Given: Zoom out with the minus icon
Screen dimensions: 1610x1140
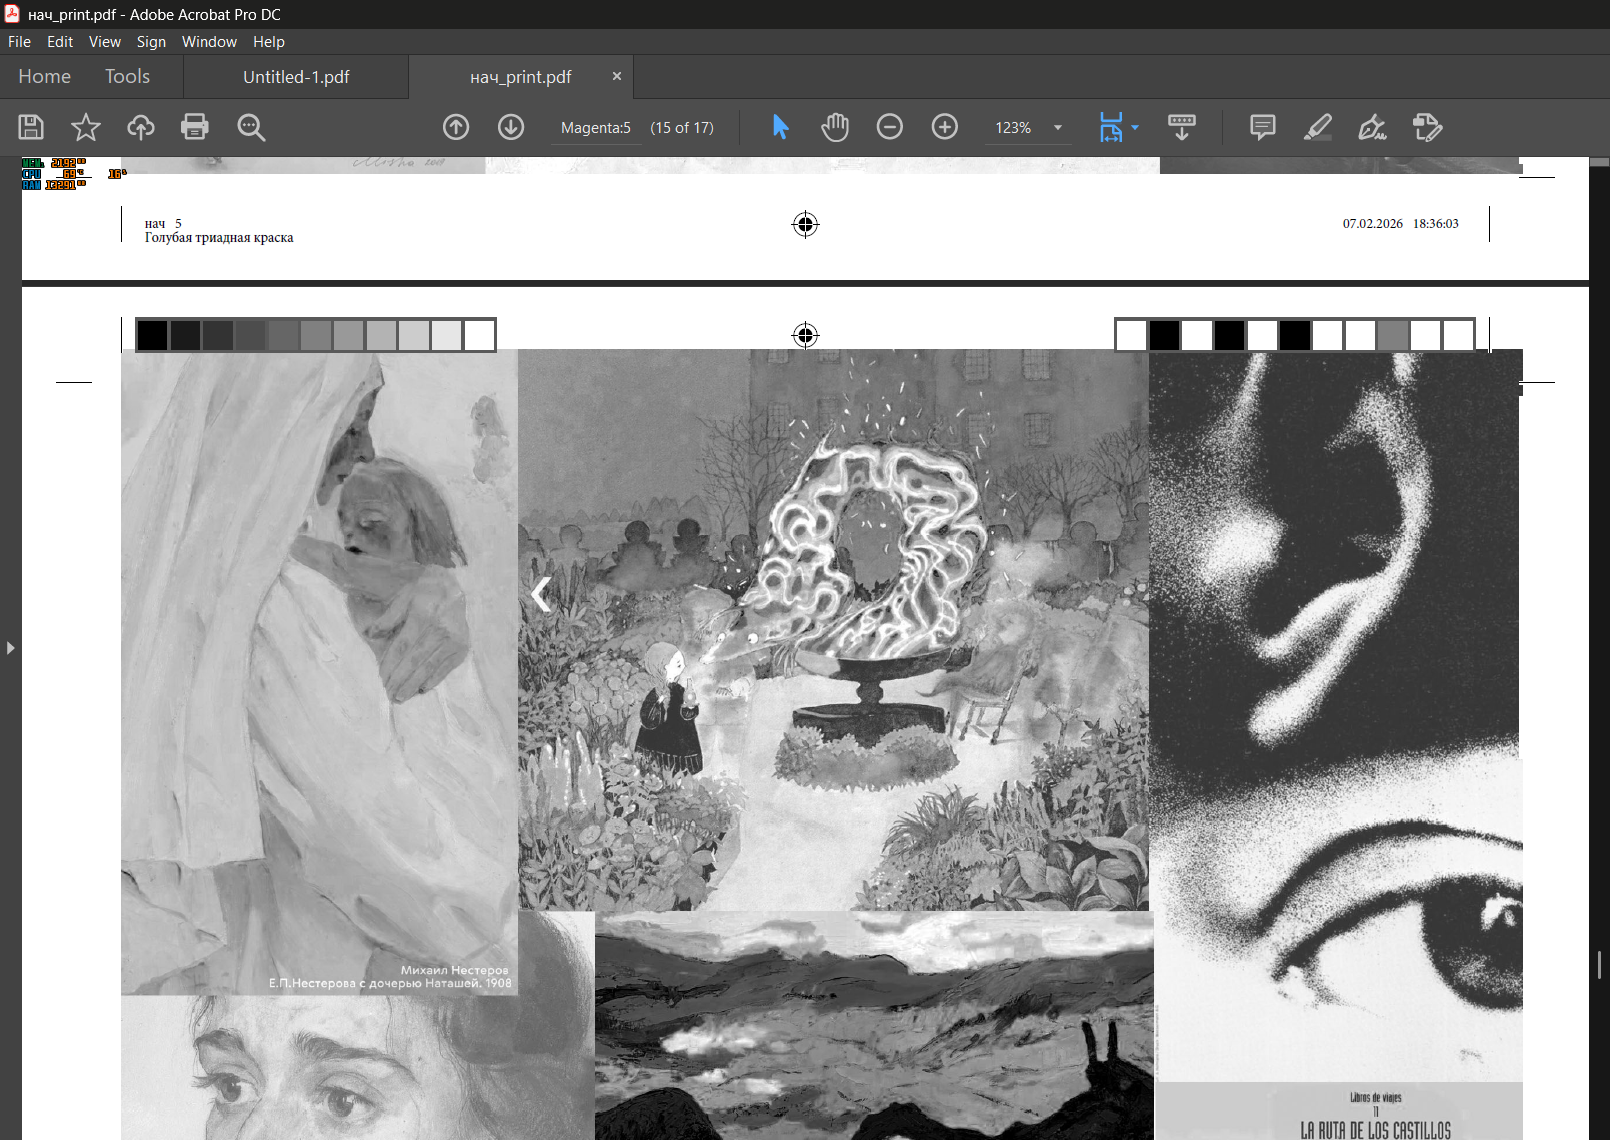Looking at the screenshot, I should tap(890, 127).
